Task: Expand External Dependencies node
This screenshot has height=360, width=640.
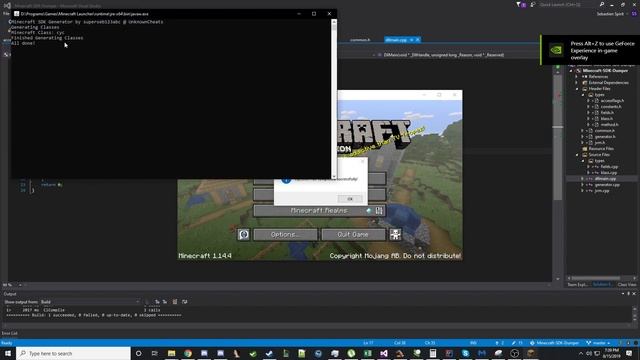Action: tap(577, 82)
